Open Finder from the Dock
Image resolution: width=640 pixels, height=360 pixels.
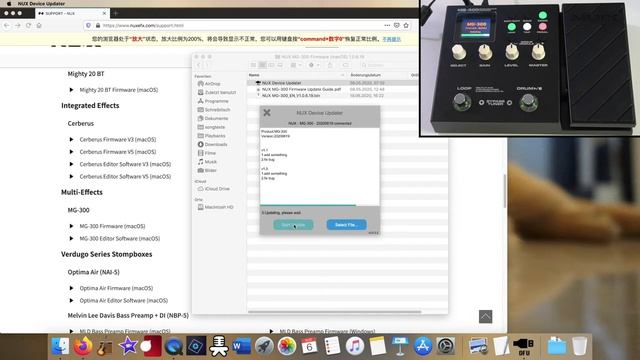pos(60,346)
